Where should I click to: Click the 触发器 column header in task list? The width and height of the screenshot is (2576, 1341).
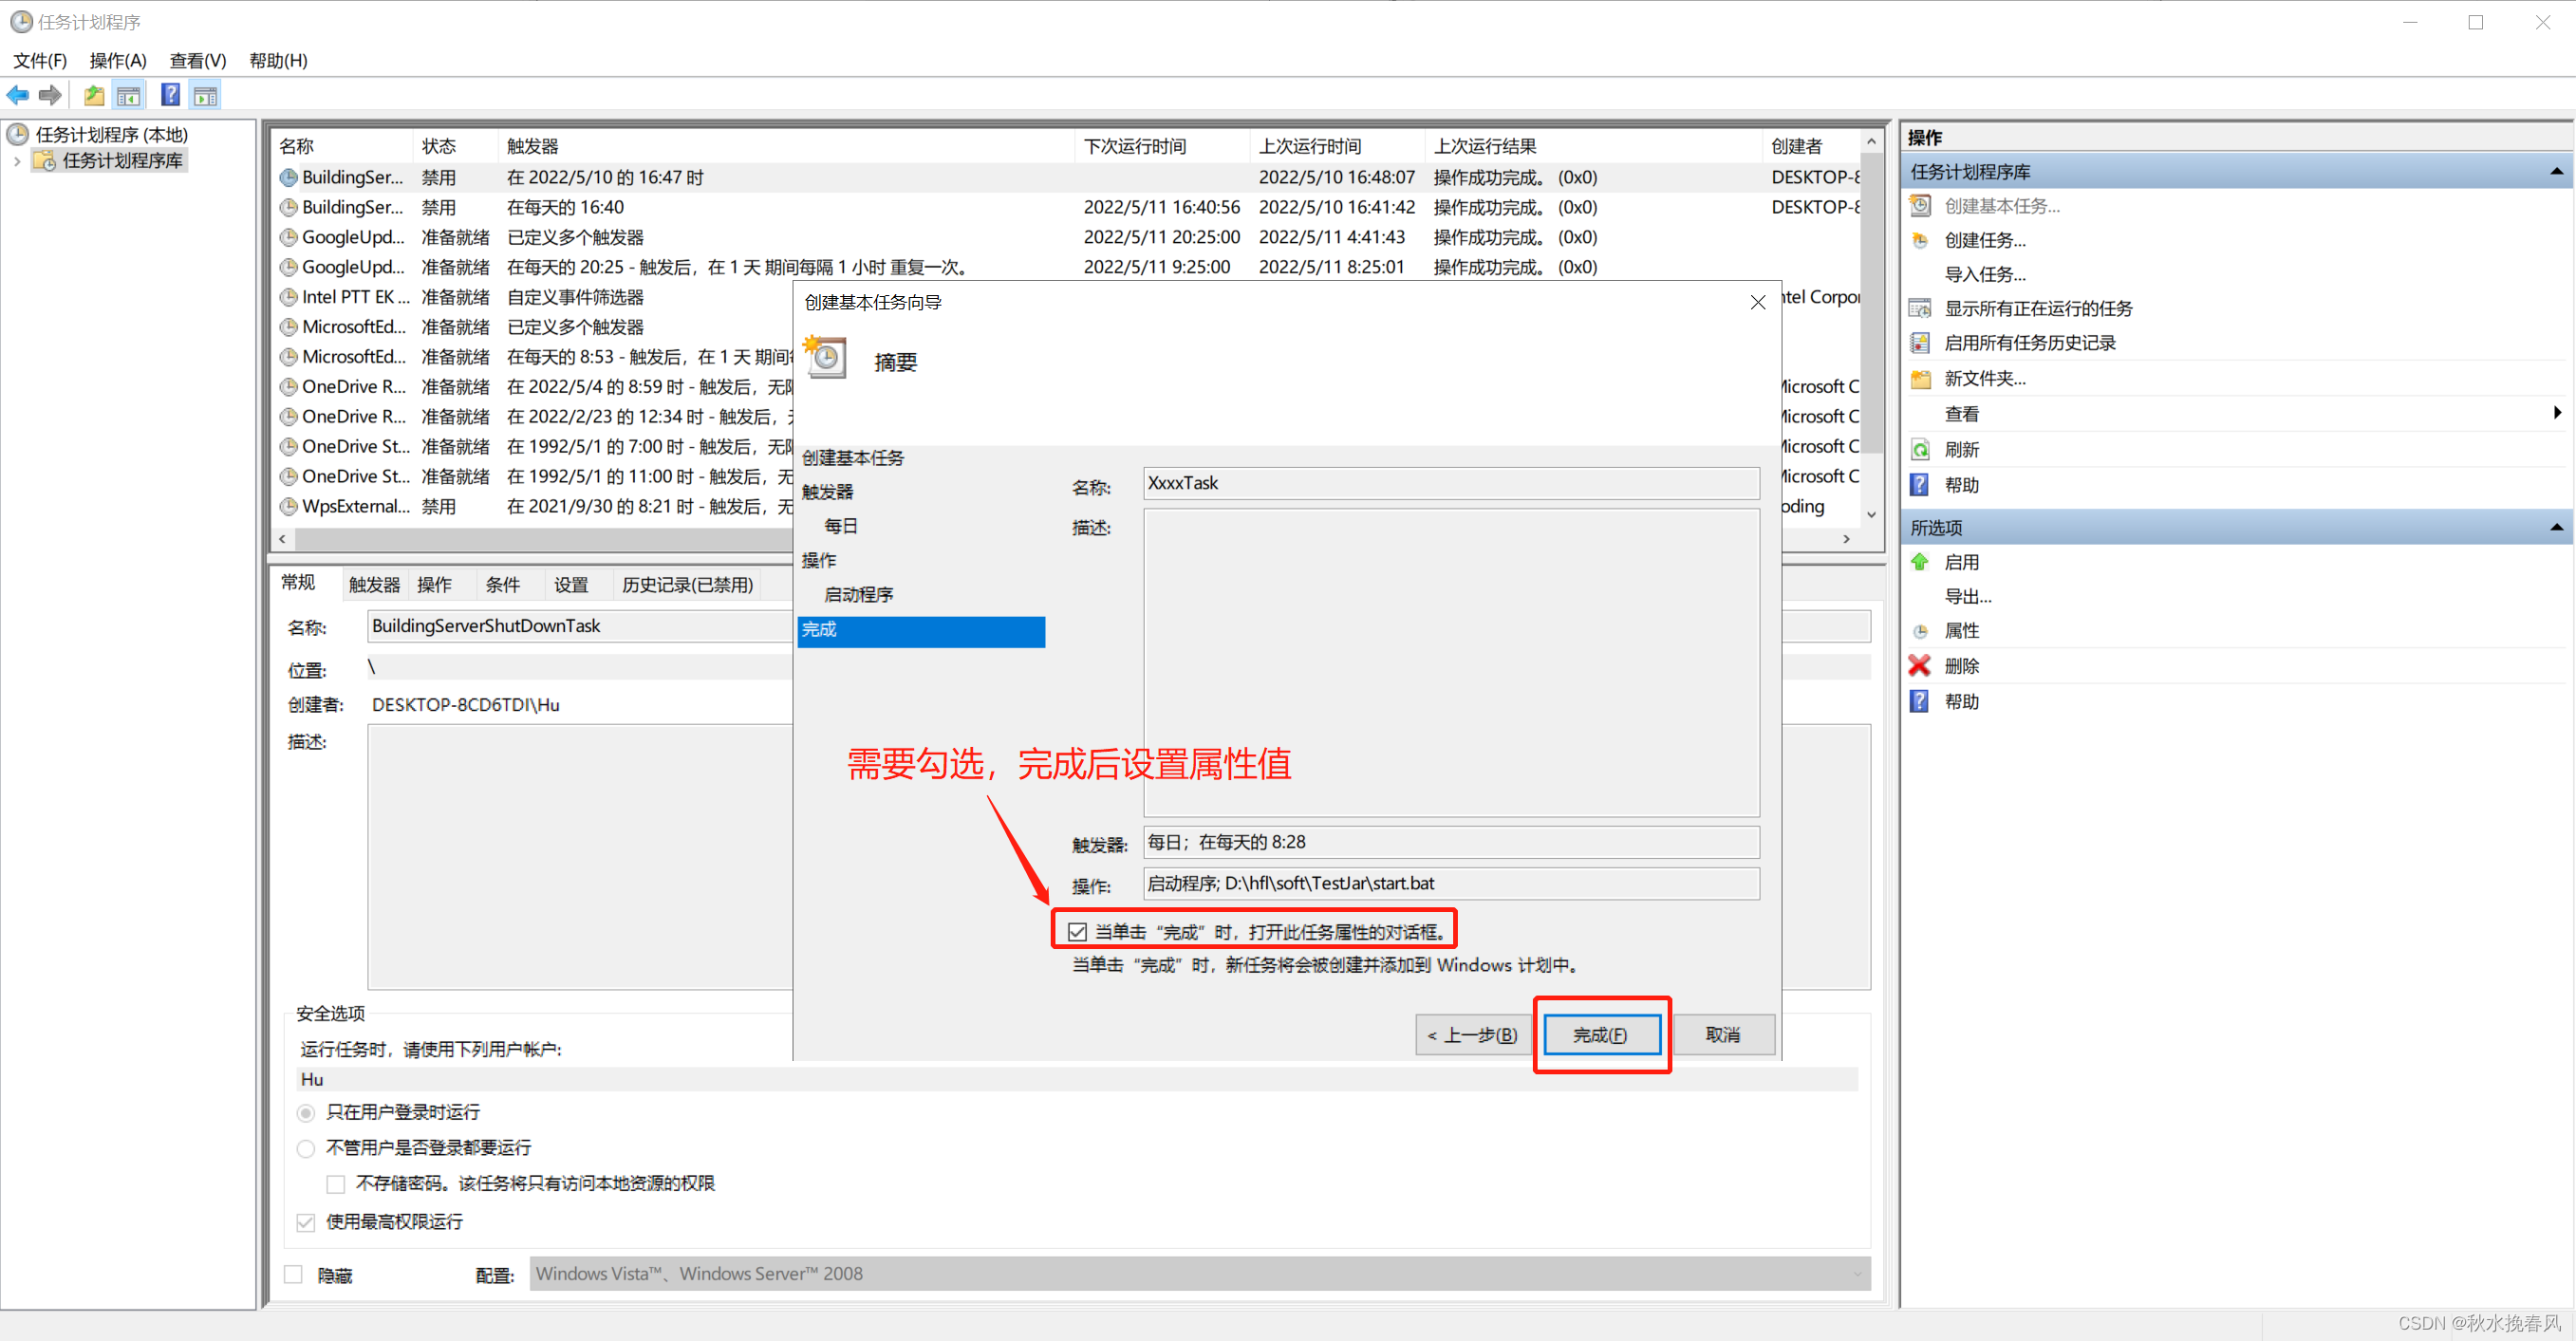(x=786, y=146)
